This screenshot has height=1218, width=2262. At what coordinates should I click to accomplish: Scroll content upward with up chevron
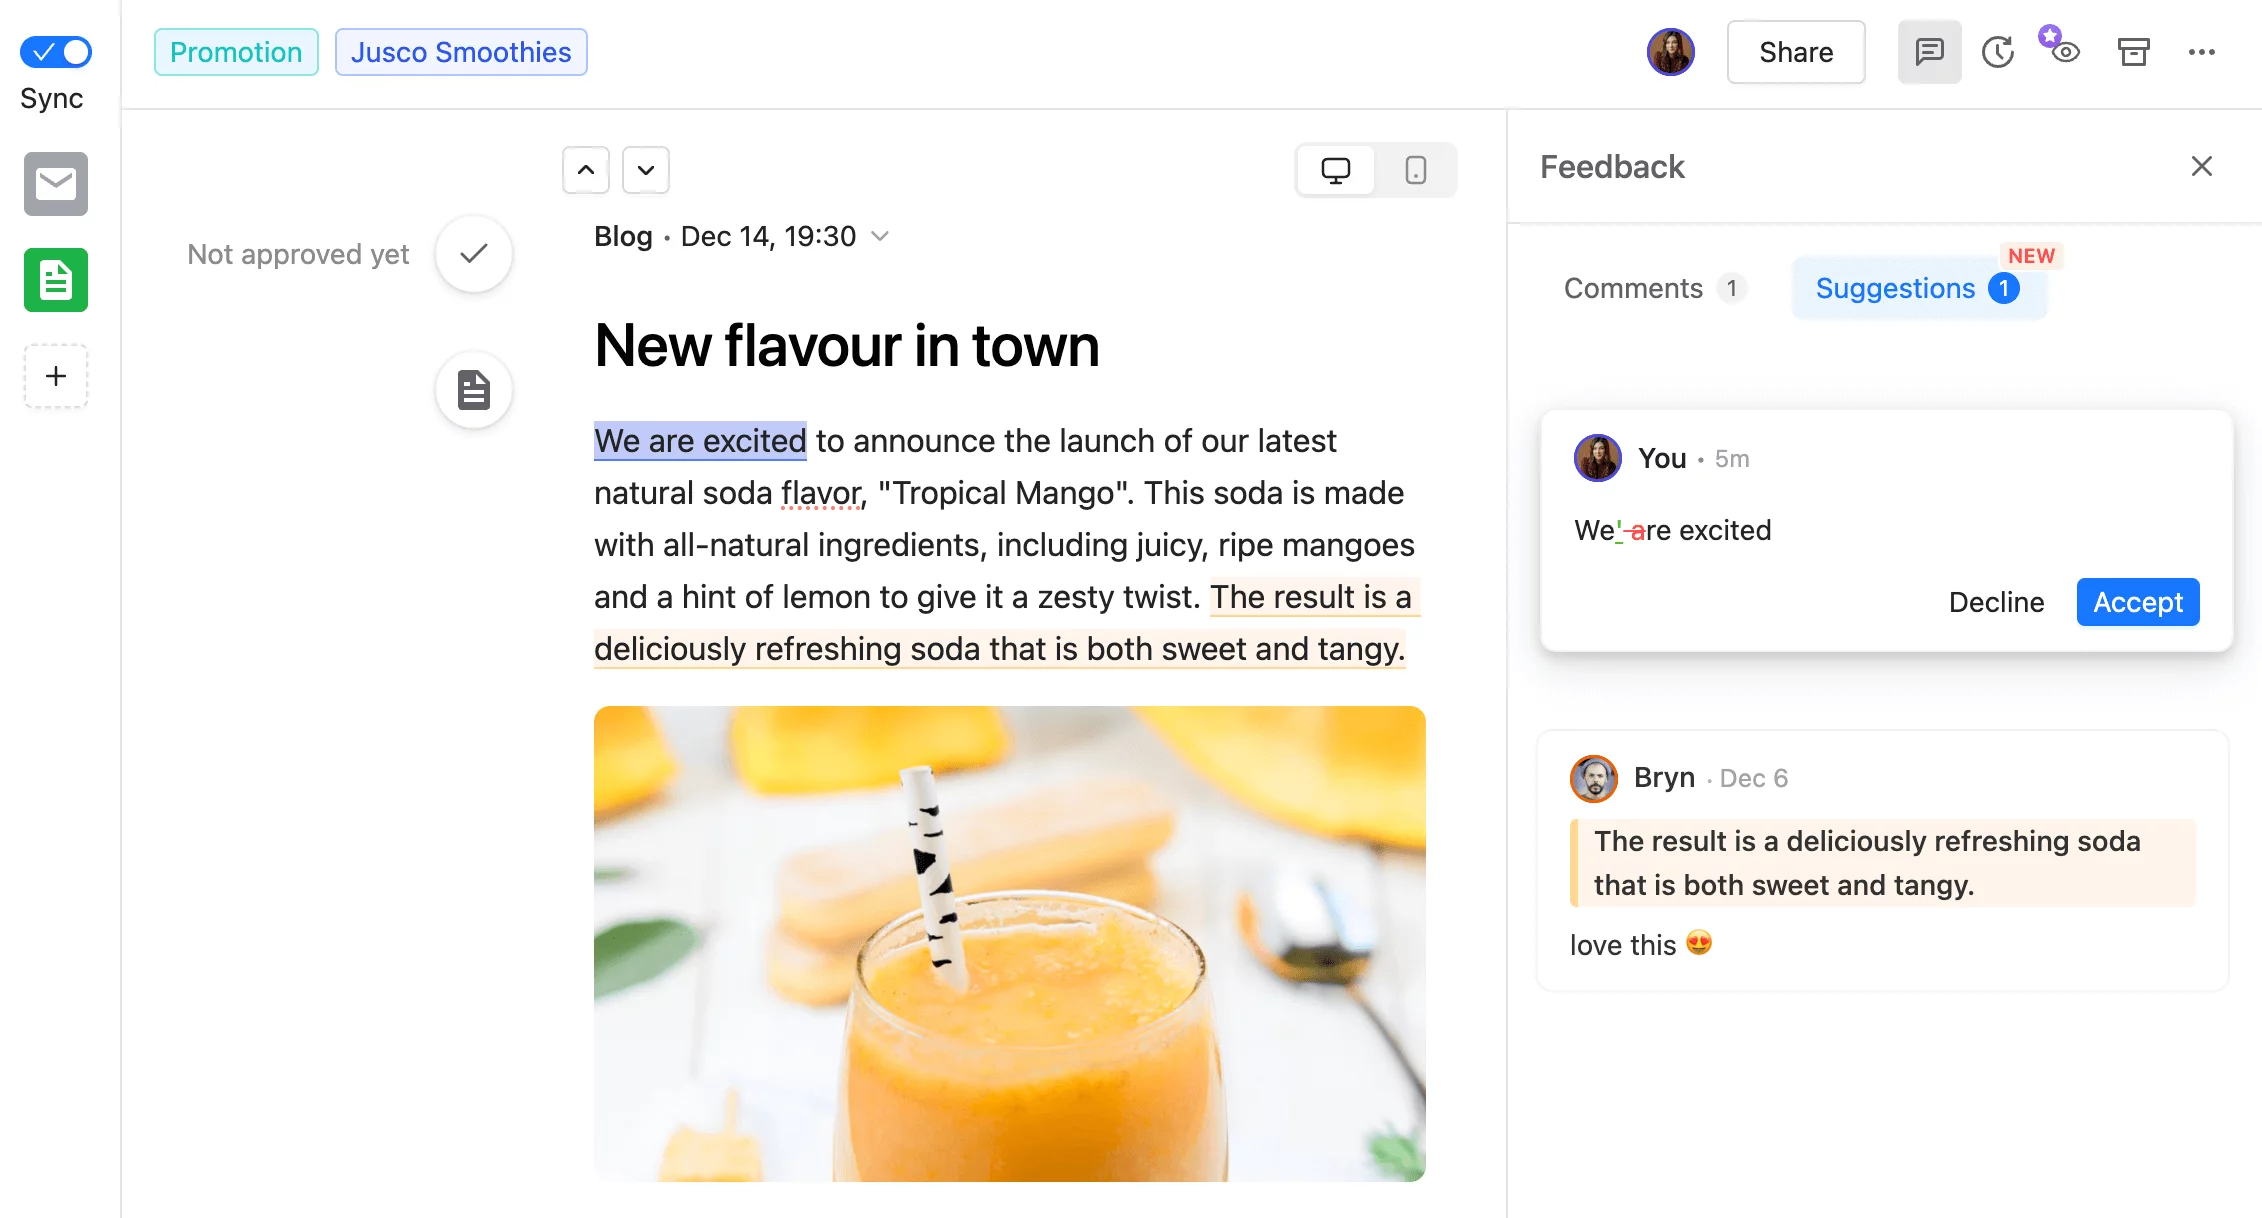tap(585, 170)
